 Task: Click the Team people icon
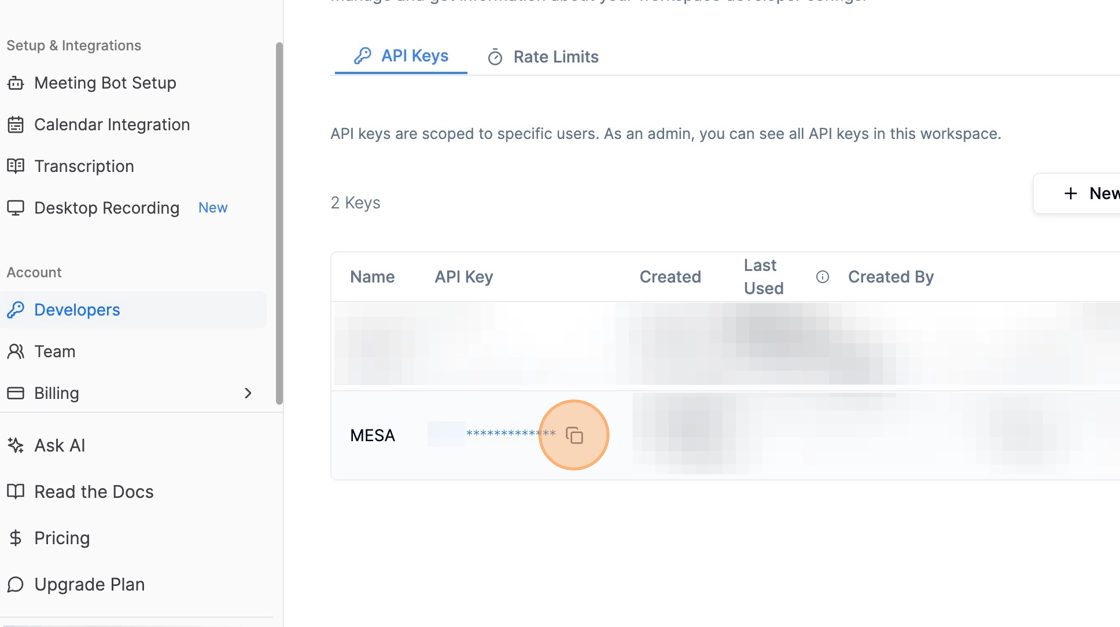16,351
